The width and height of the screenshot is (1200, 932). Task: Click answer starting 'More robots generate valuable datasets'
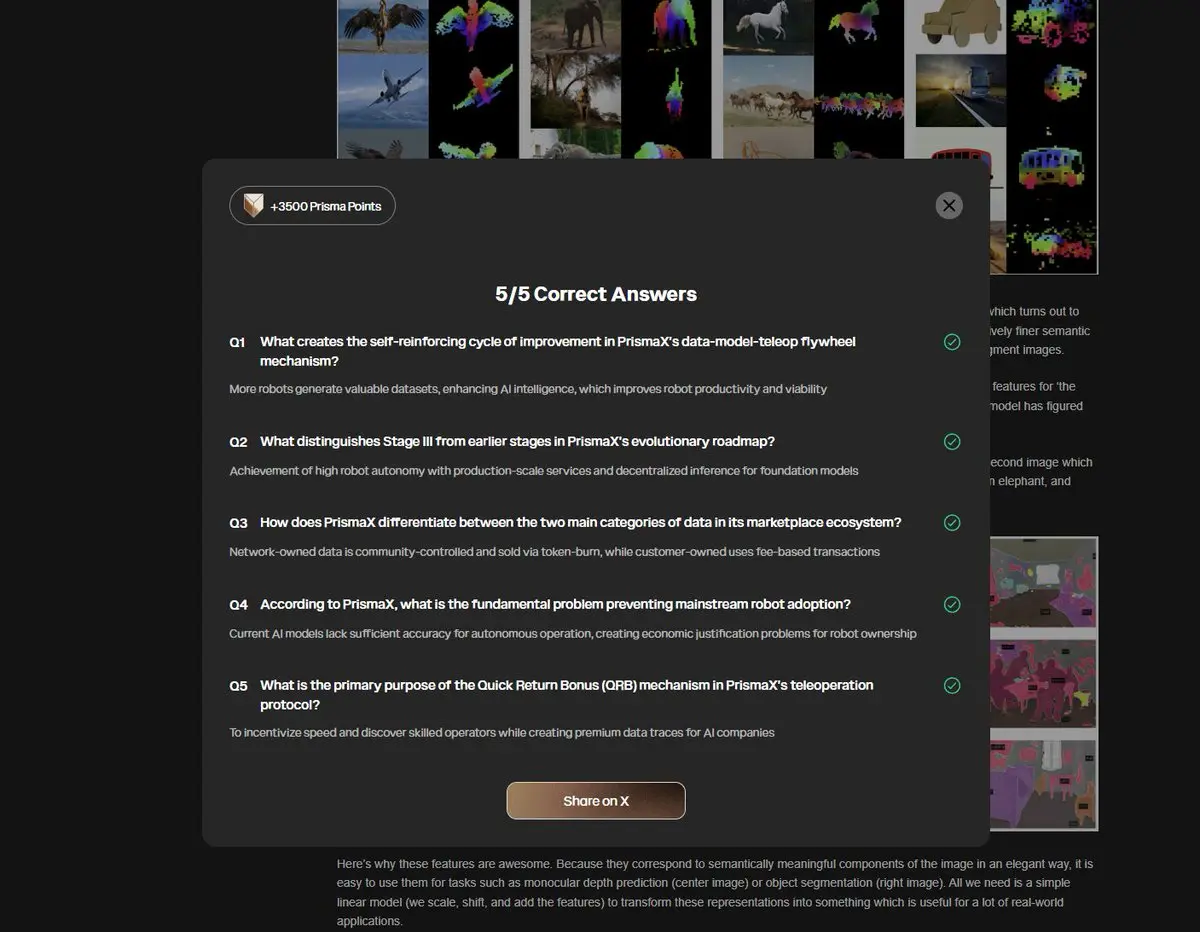pyautogui.click(x=528, y=389)
